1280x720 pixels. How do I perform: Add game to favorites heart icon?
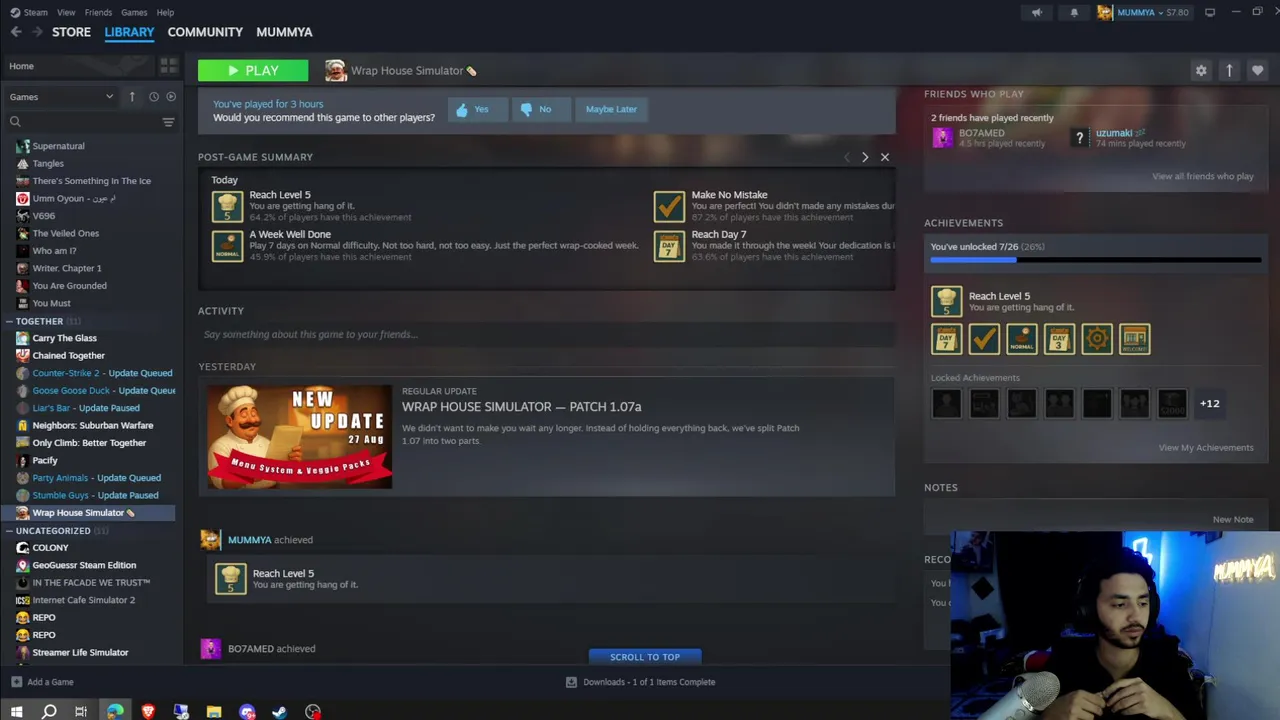[x=1257, y=70]
